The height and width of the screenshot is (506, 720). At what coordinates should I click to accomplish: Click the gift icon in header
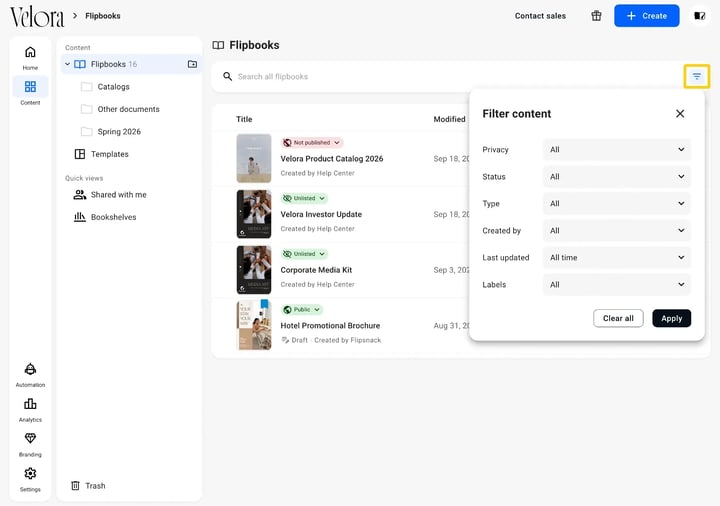(596, 16)
